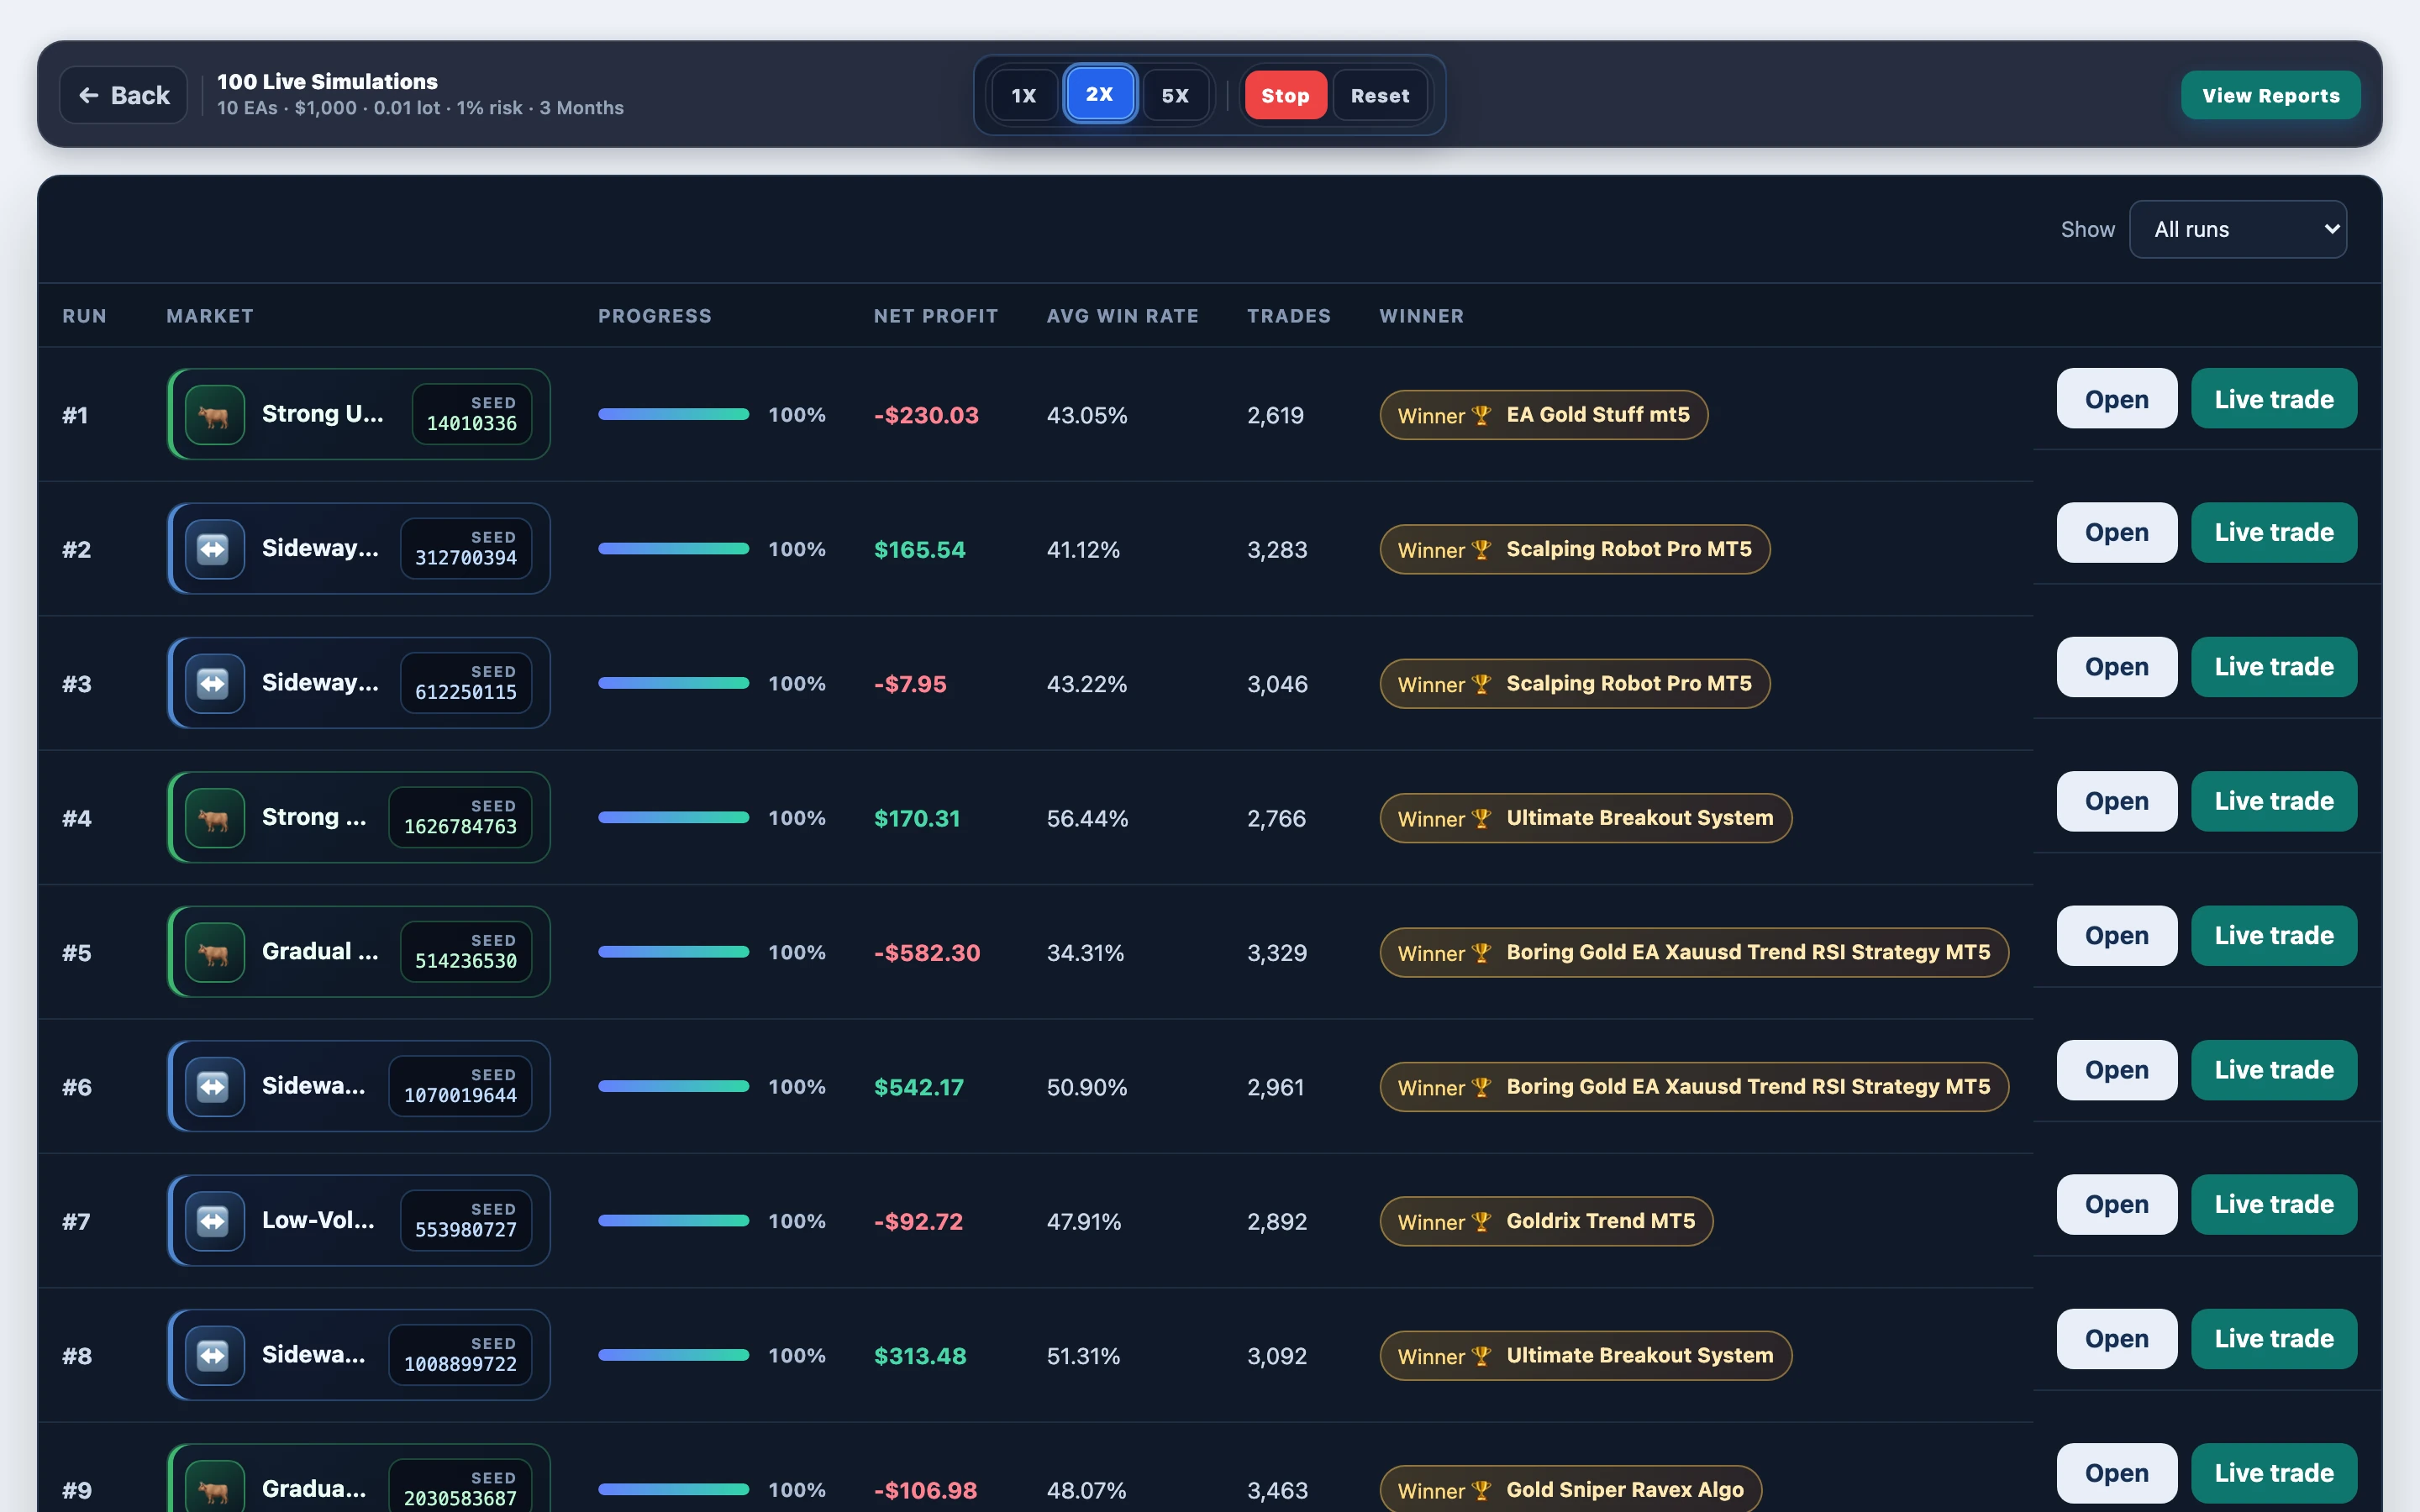Click seed 14010336 badge

472,414
